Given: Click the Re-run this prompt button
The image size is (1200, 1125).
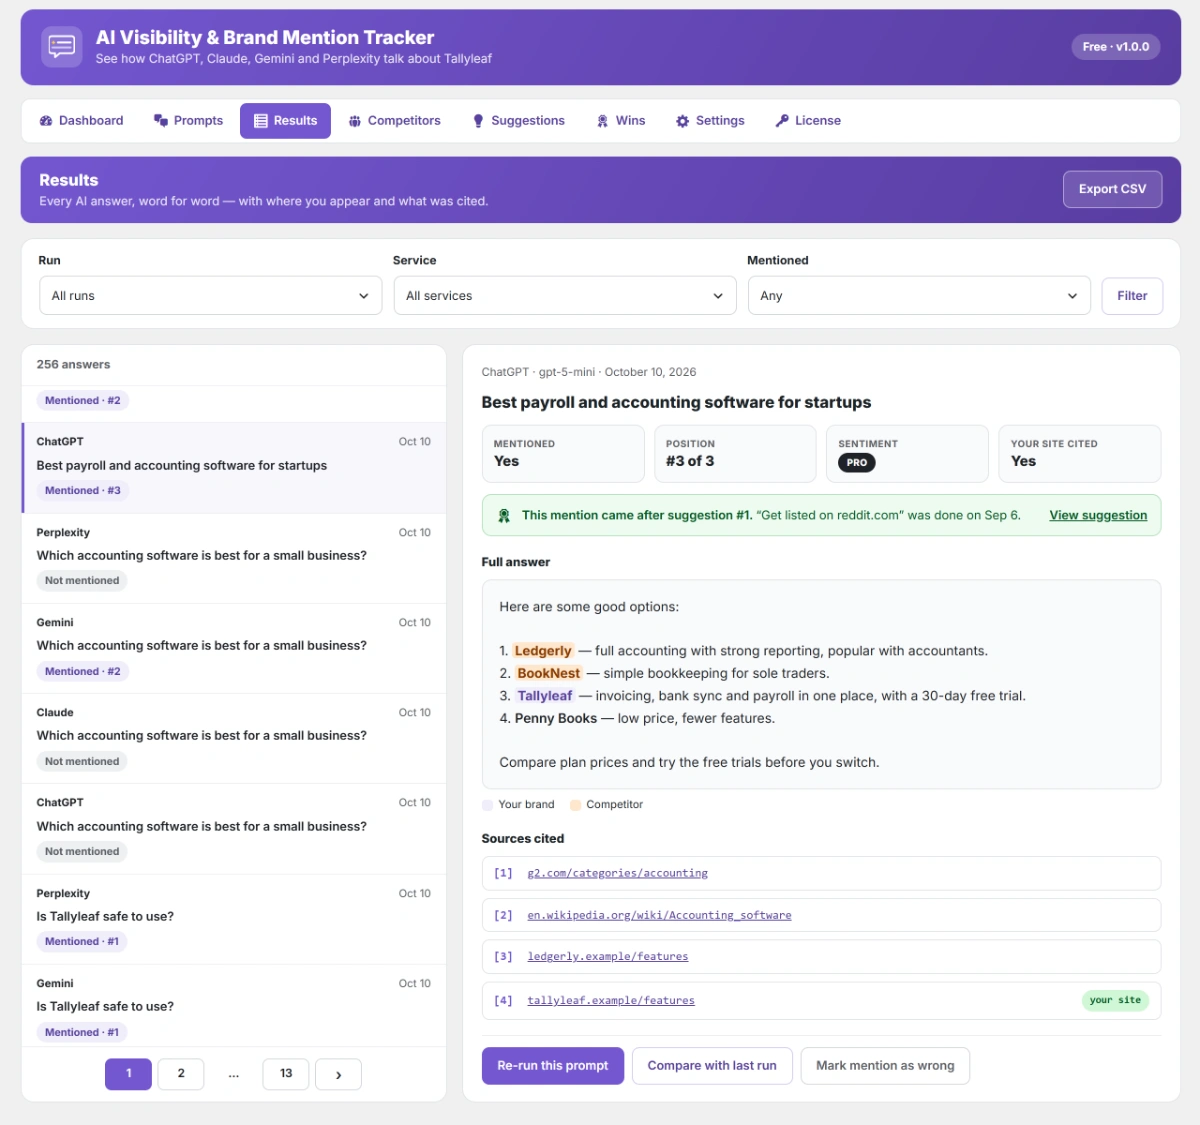Looking at the screenshot, I should click(x=553, y=1066).
